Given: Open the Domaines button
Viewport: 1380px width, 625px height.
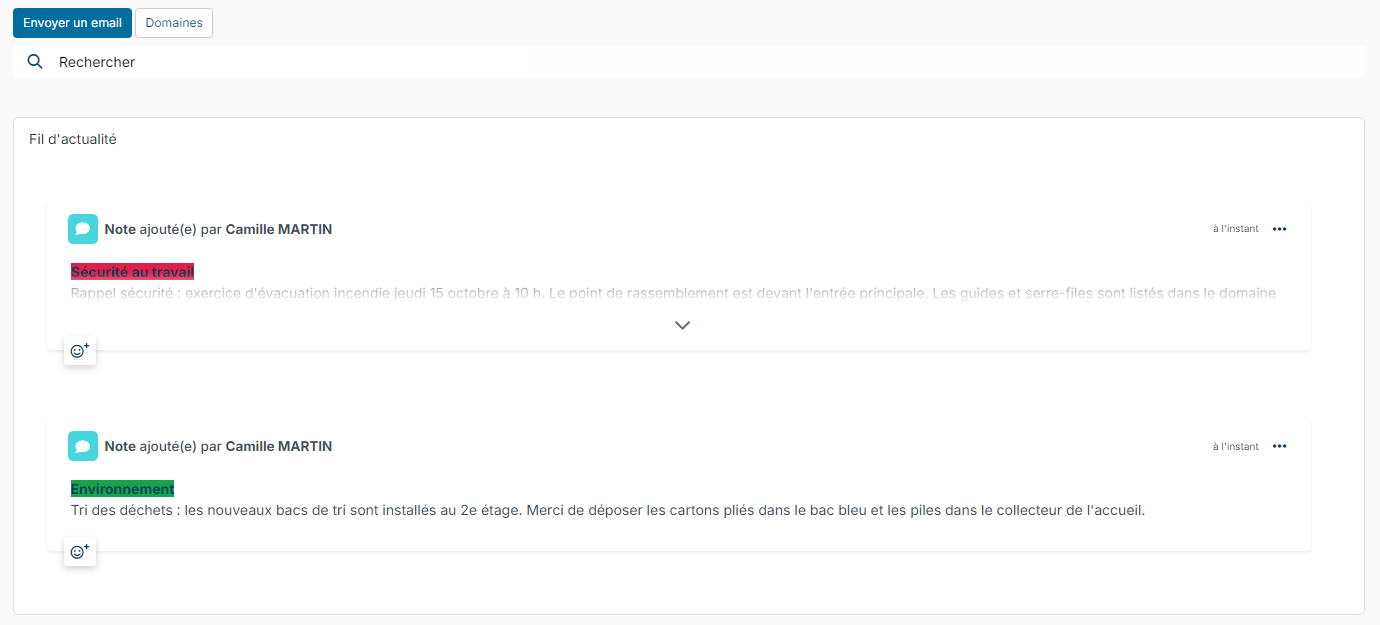Looking at the screenshot, I should coord(174,23).
